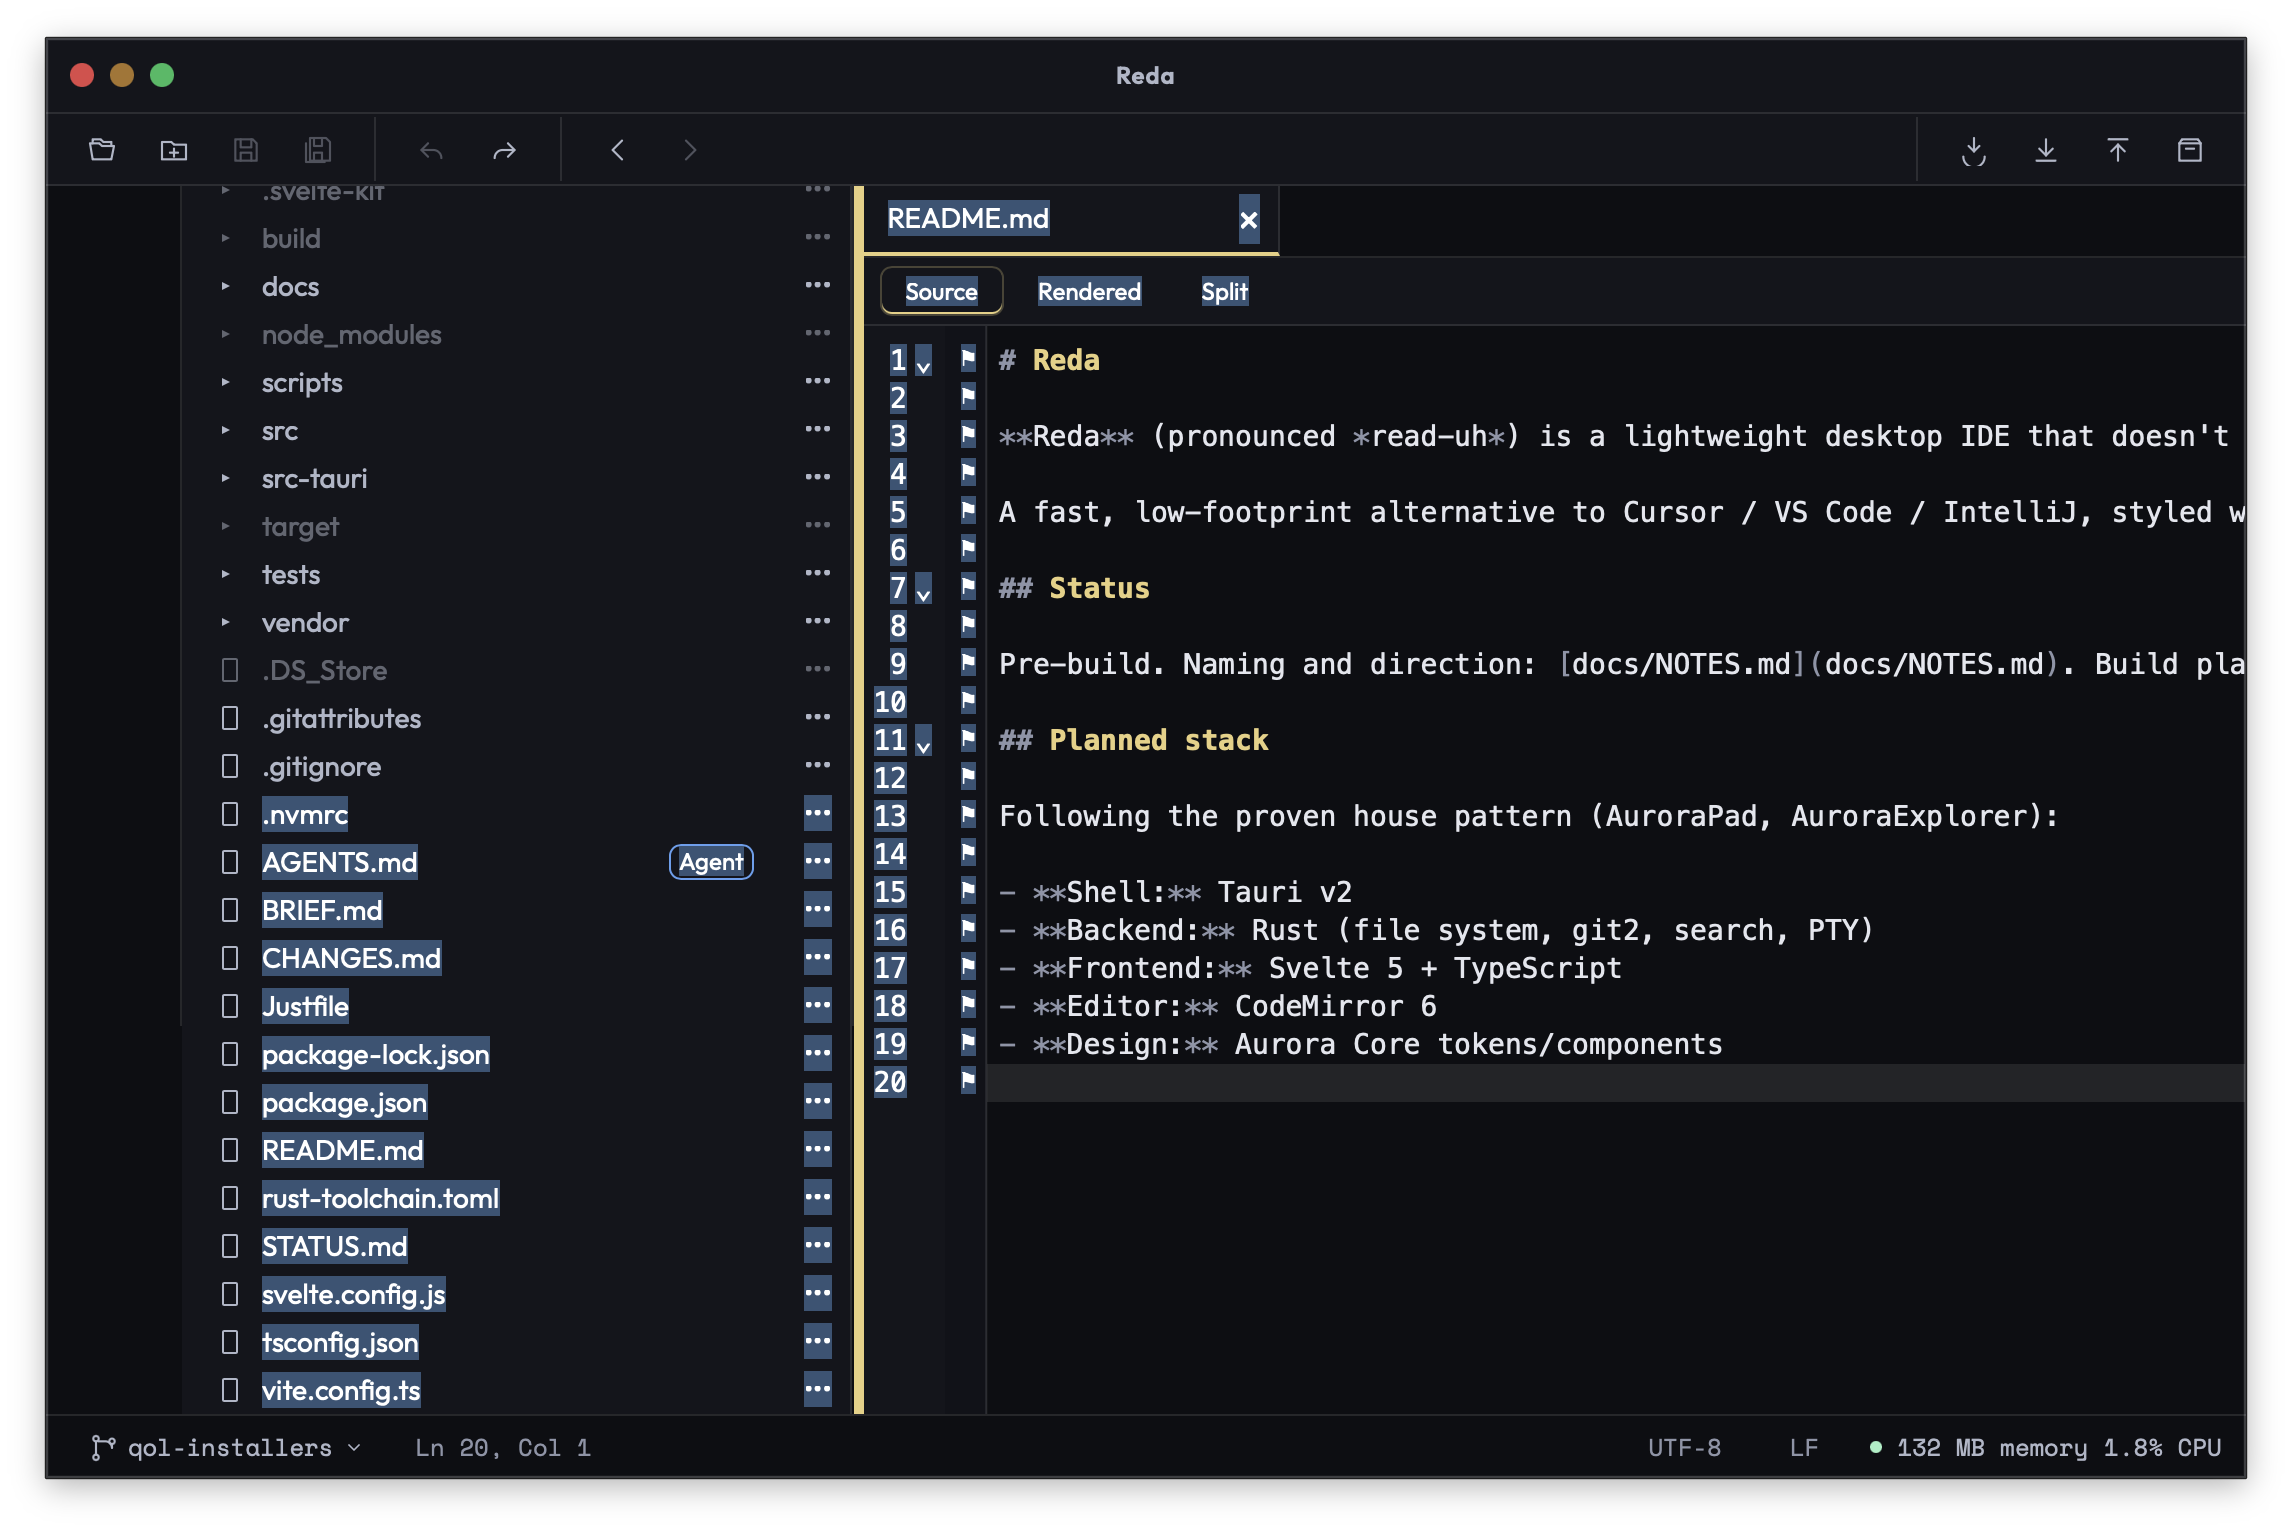Navigate forward with right chevron

(x=690, y=150)
